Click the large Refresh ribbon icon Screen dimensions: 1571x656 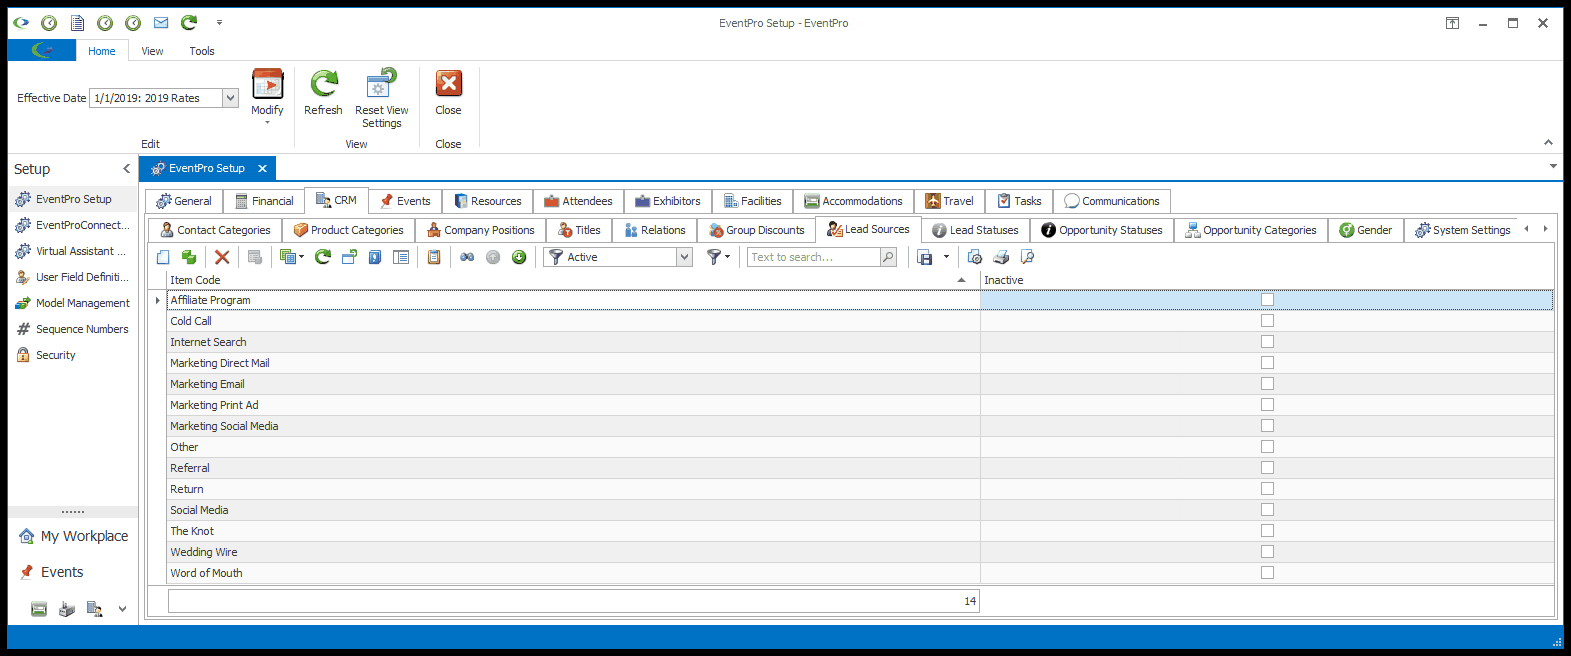coord(323,84)
